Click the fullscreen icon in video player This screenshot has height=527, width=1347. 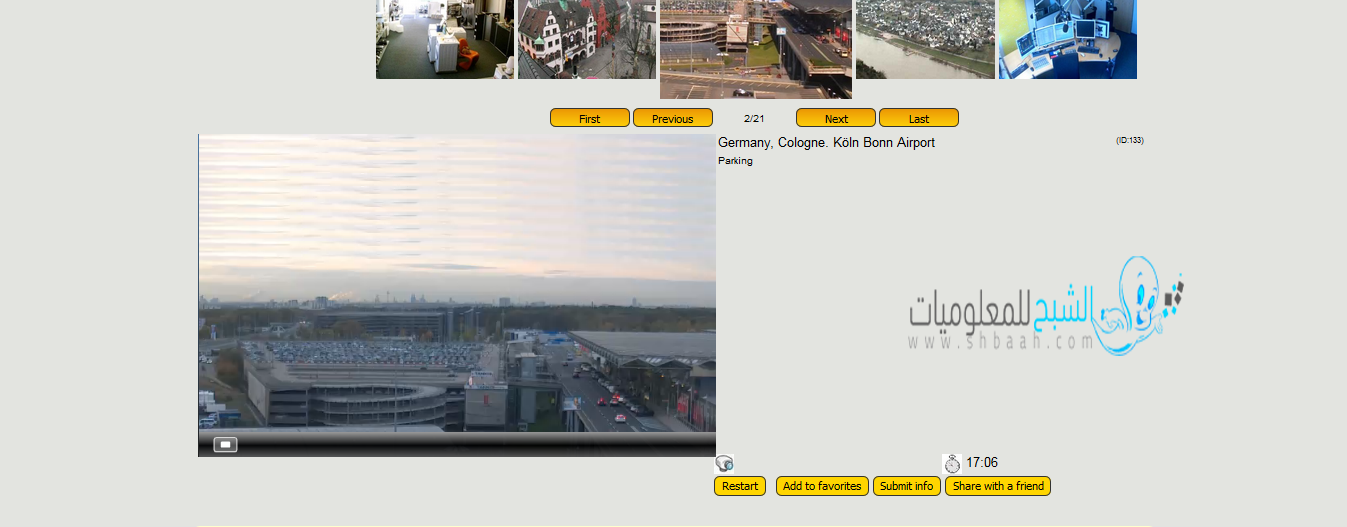coord(225,444)
